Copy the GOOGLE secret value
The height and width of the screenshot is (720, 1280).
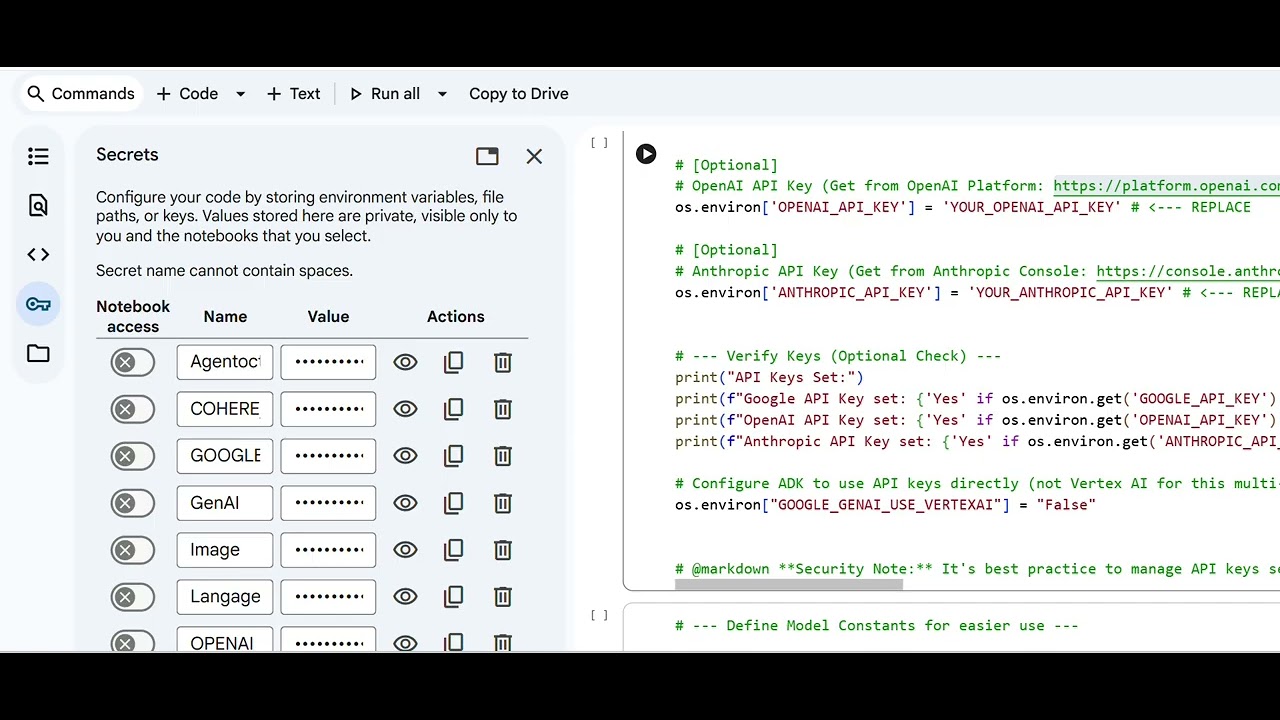pyautogui.click(x=453, y=456)
